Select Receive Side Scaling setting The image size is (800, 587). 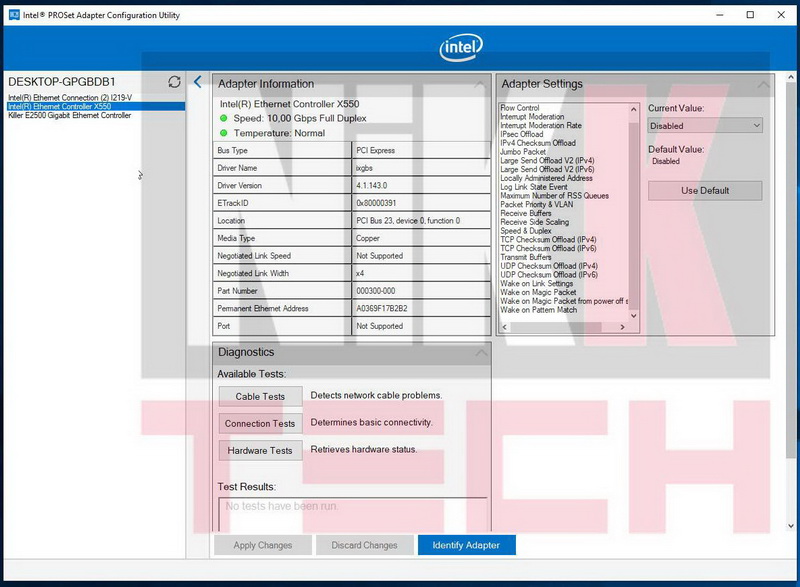point(534,222)
